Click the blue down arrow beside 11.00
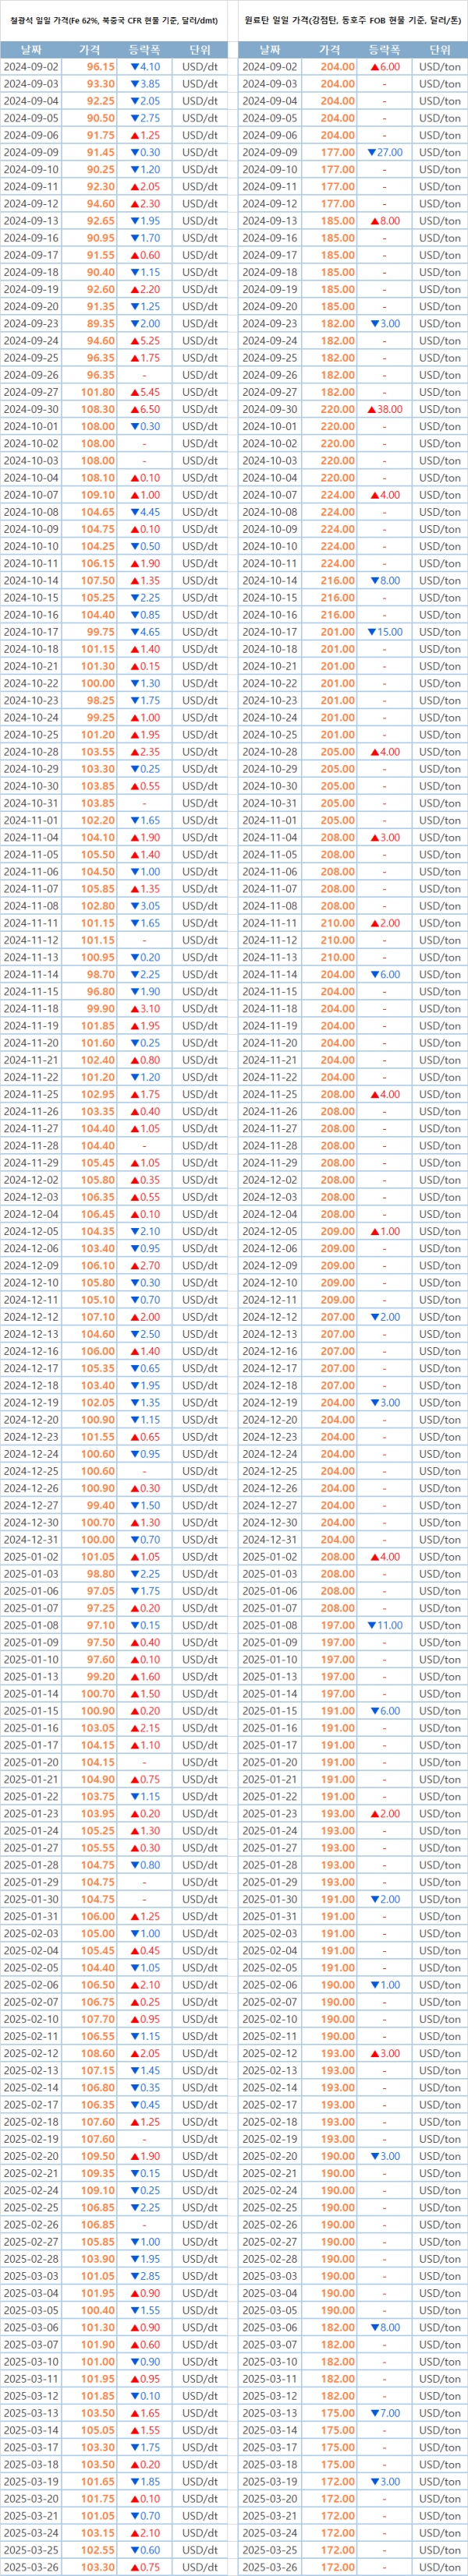Image resolution: width=468 pixels, height=2576 pixels. [371, 1625]
